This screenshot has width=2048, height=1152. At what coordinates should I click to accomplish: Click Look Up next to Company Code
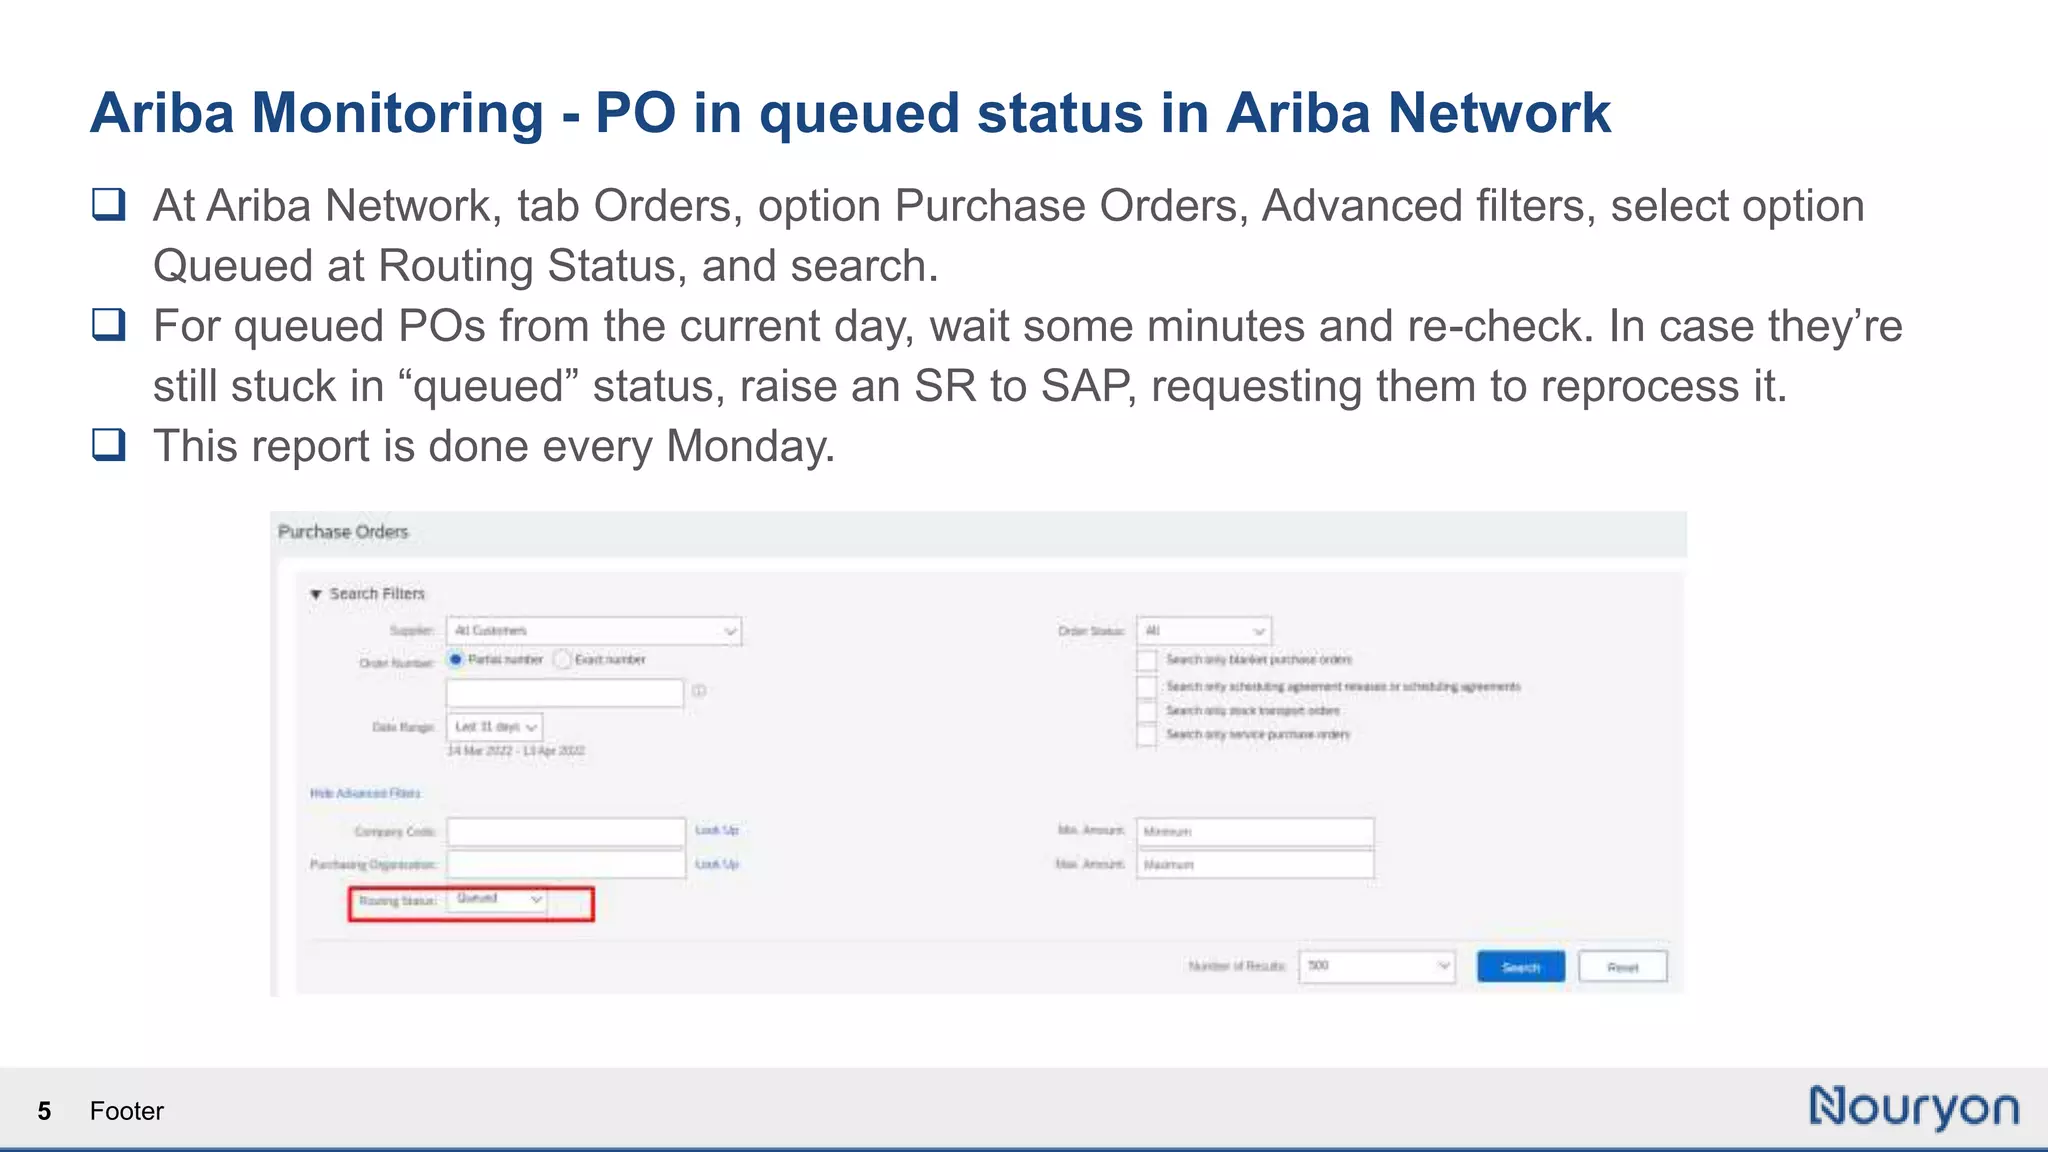pyautogui.click(x=716, y=831)
